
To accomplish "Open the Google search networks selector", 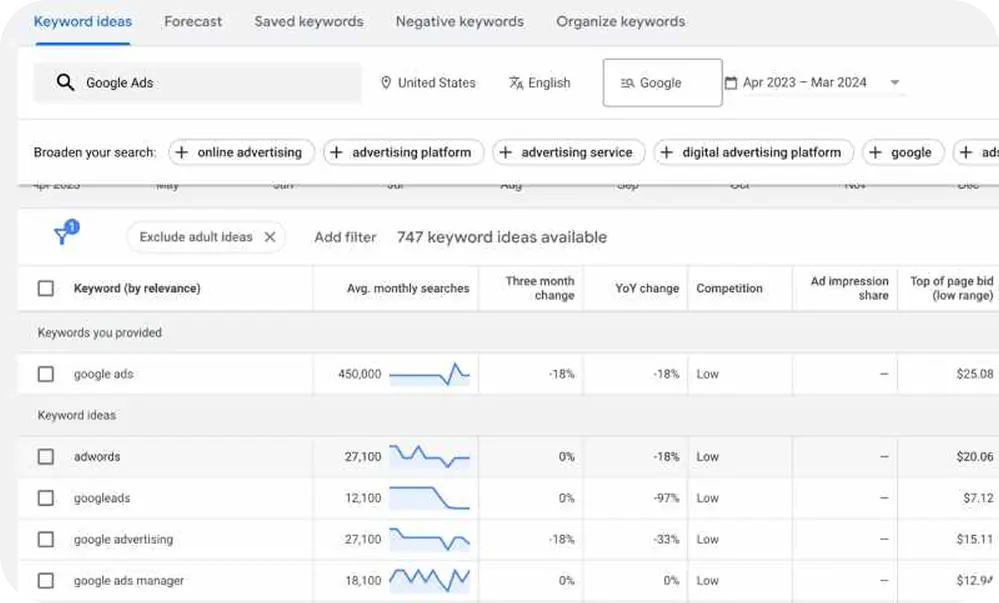I will 663,83.
